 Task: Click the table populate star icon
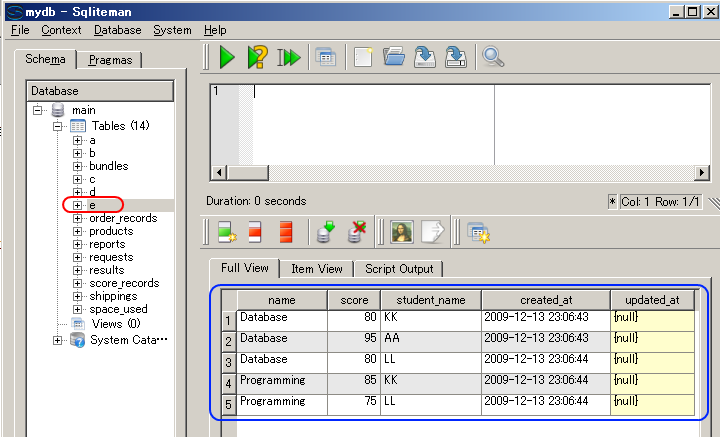pyautogui.click(x=478, y=232)
